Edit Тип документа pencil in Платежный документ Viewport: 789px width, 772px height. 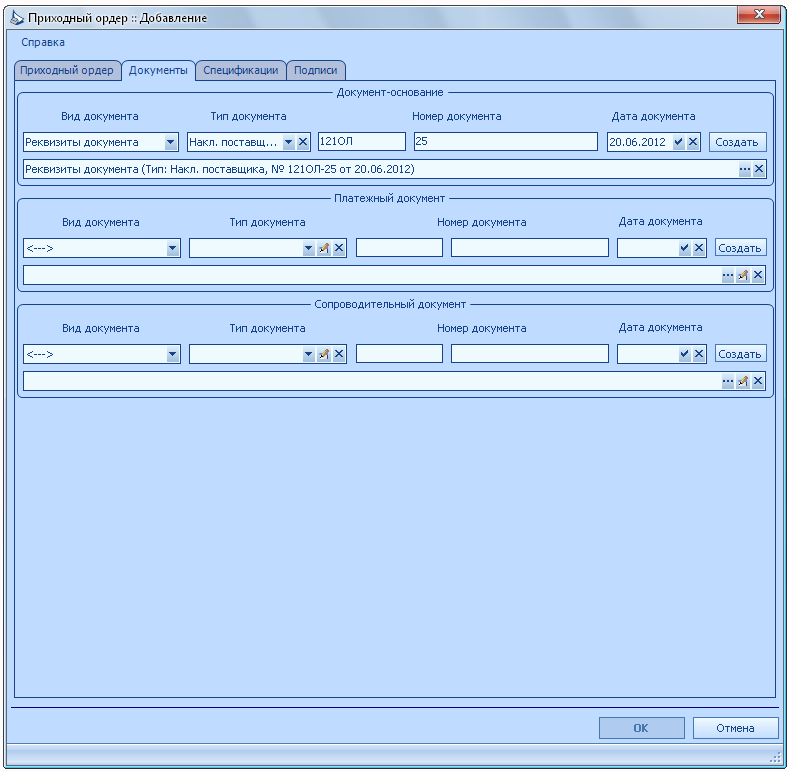pos(324,248)
